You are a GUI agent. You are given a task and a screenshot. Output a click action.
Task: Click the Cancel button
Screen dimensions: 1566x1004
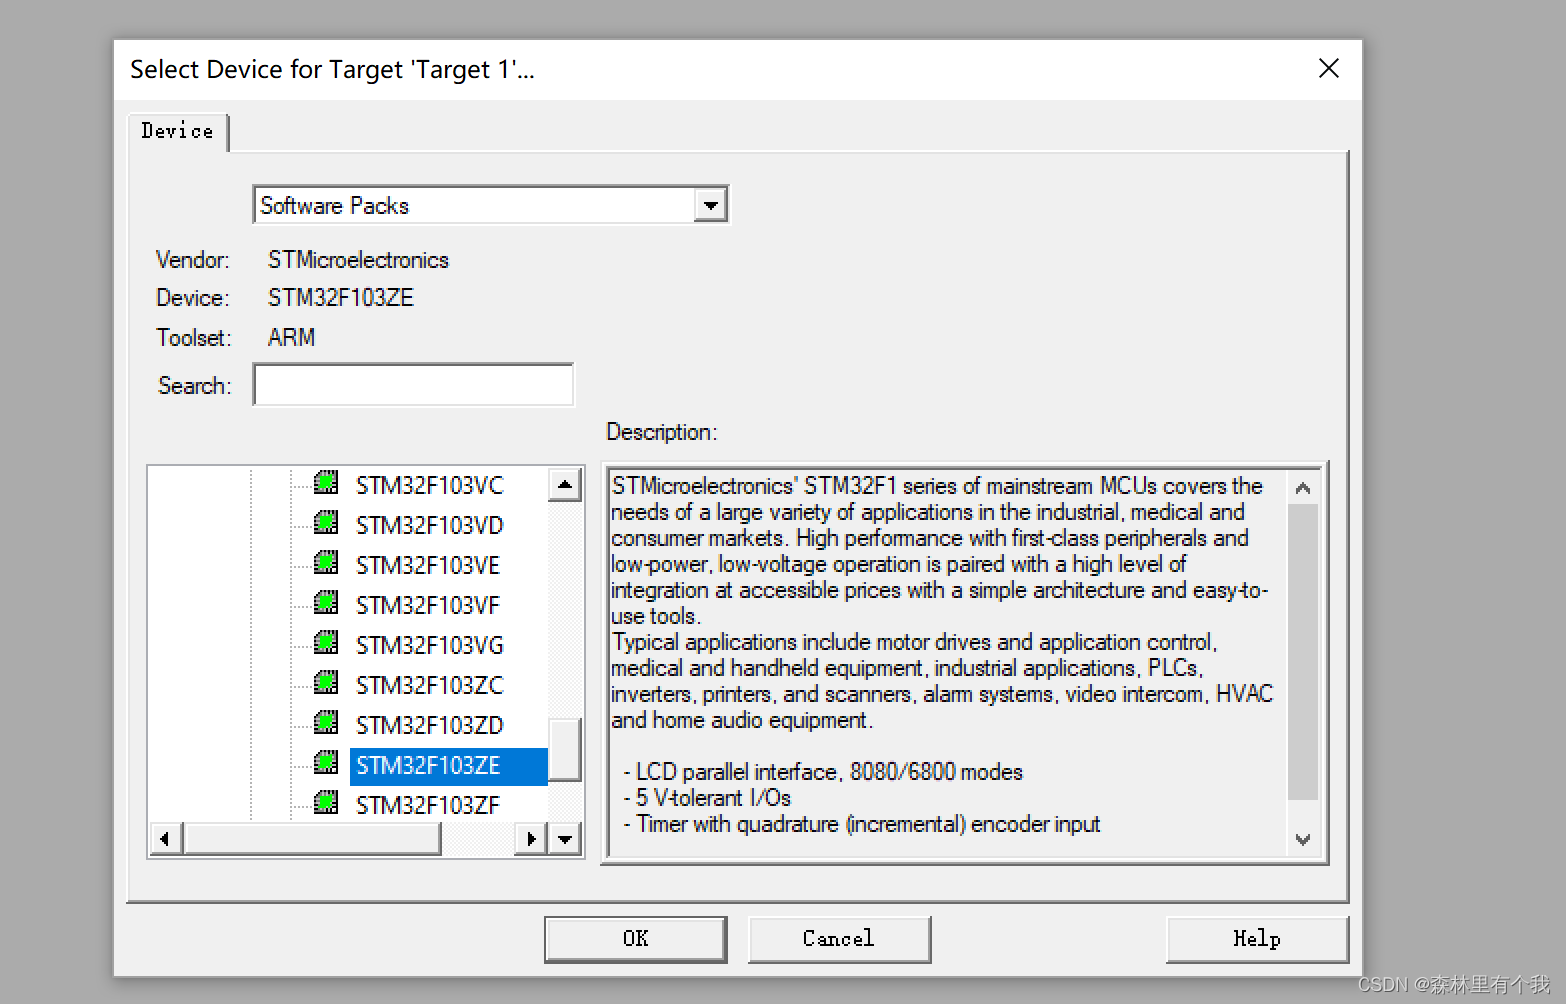point(839,939)
